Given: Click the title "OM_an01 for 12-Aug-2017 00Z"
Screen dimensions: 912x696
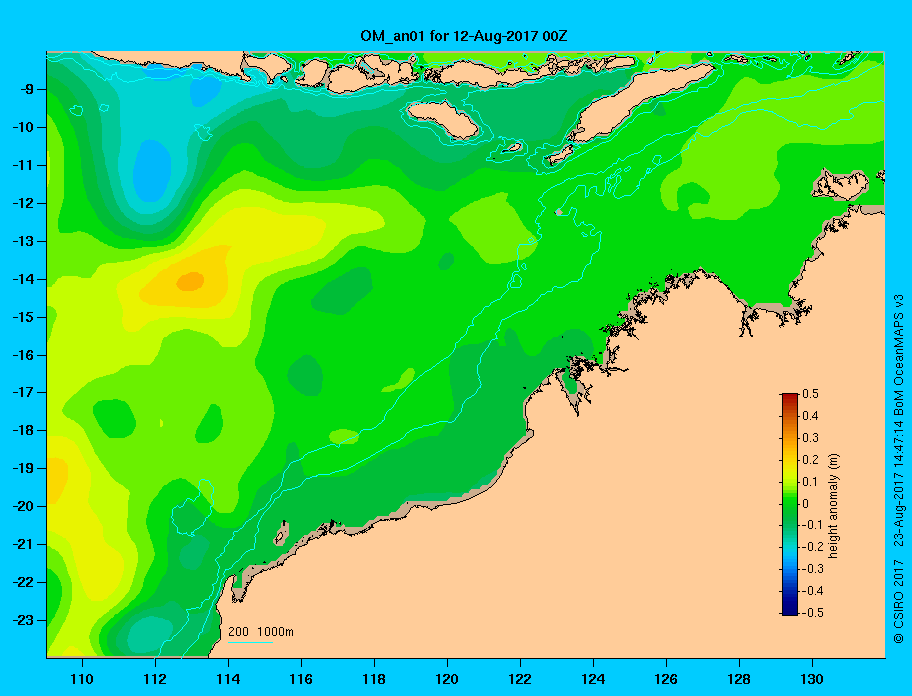Looking at the screenshot, I should pos(464,36).
